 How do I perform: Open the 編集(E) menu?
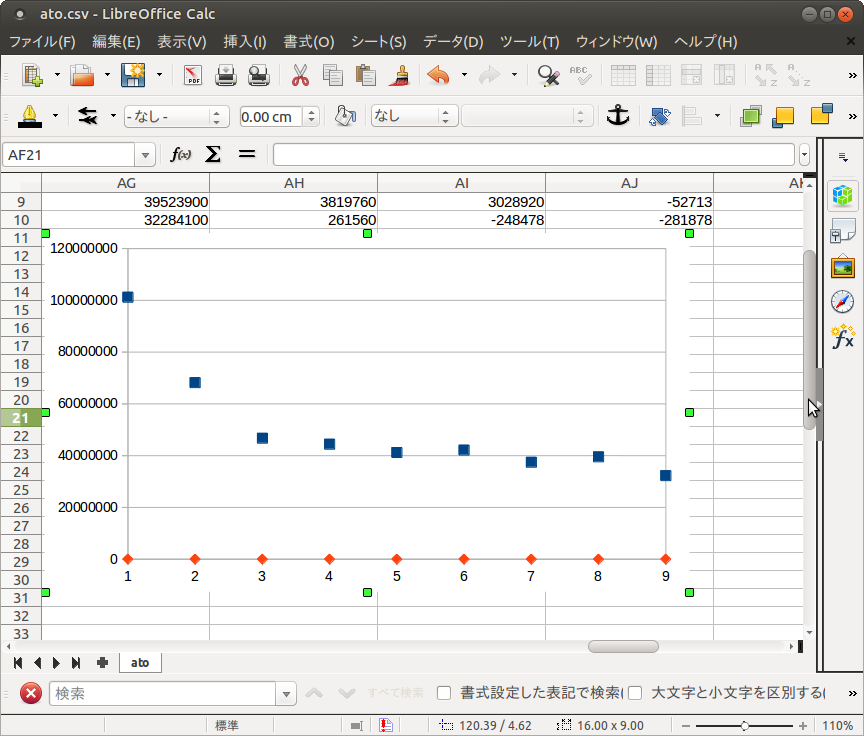116,42
